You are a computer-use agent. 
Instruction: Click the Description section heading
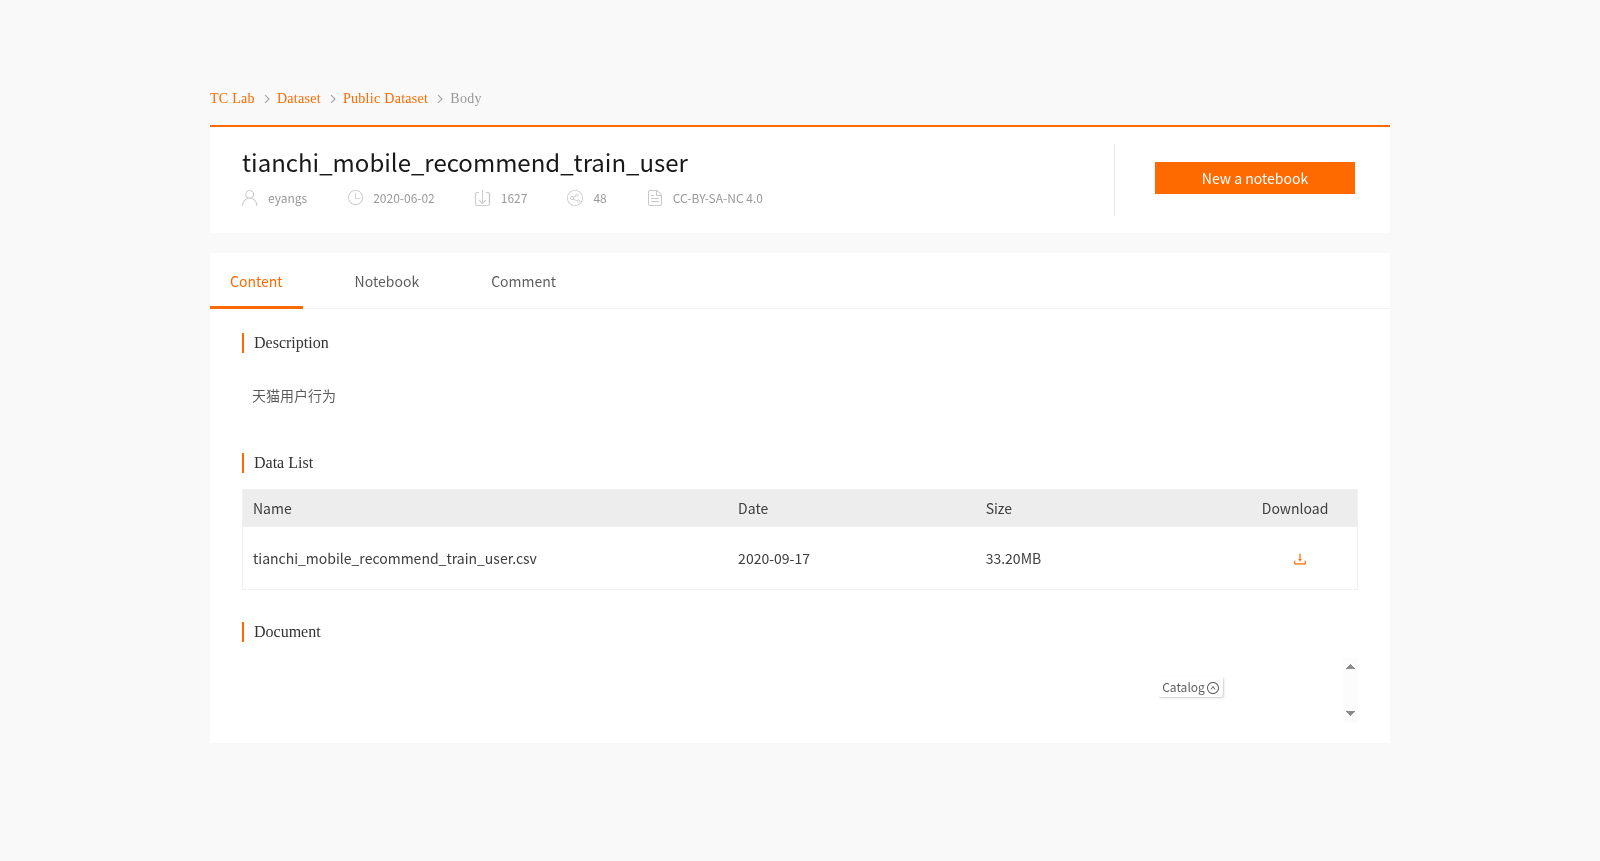(291, 343)
